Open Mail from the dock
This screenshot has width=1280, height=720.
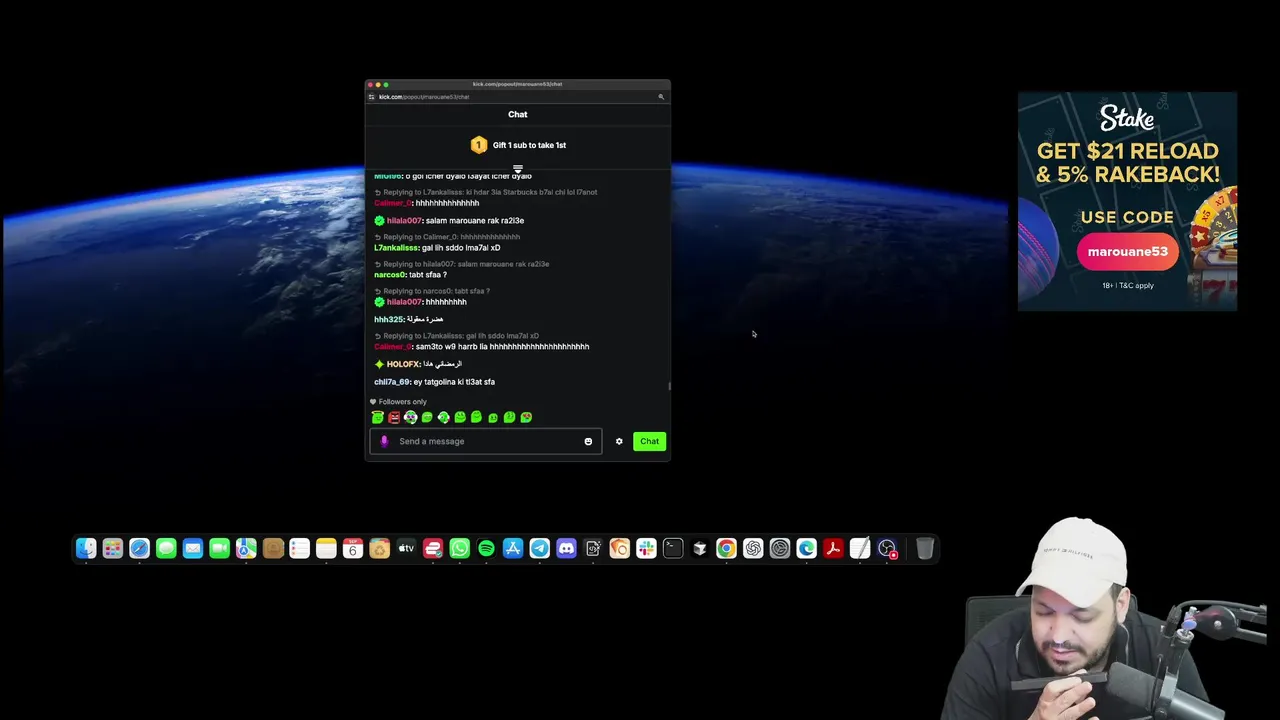[x=193, y=548]
